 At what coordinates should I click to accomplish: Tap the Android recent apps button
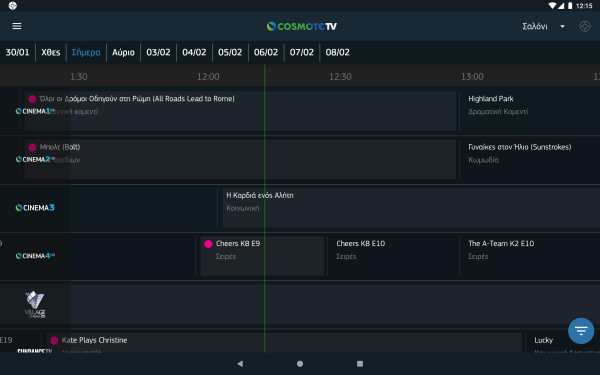360,364
